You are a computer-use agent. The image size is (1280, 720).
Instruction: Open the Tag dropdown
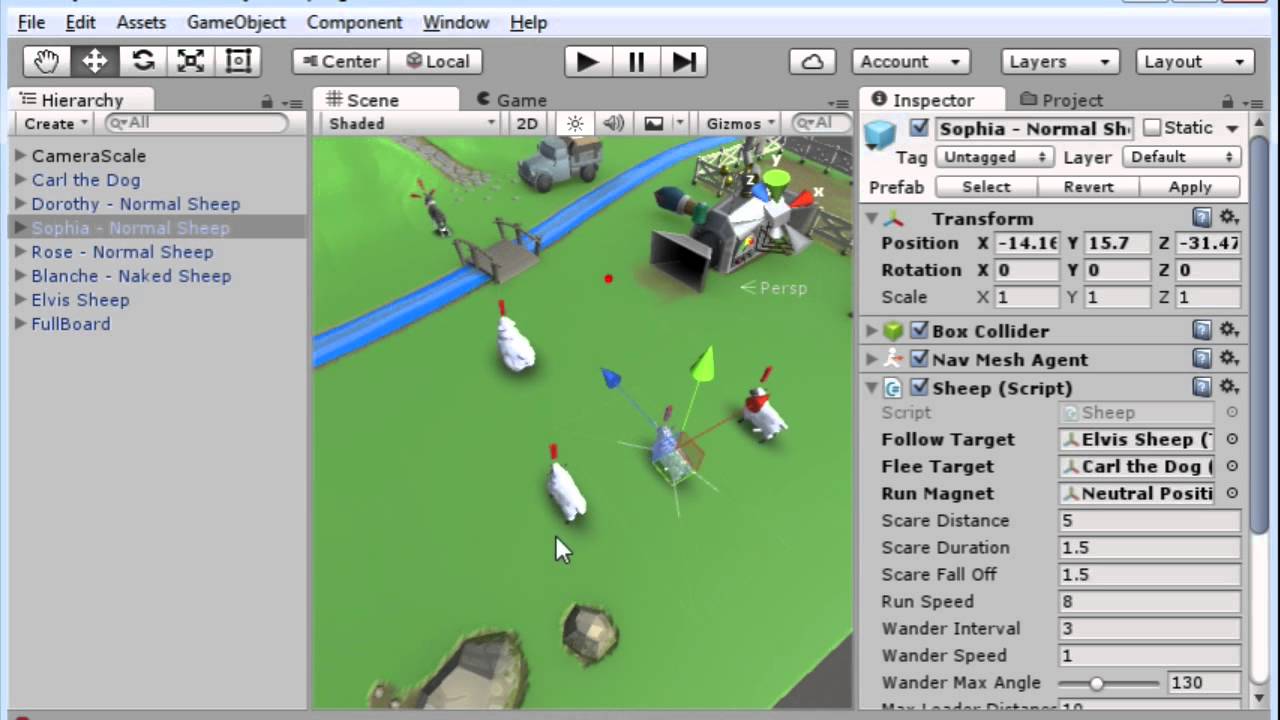tap(994, 157)
